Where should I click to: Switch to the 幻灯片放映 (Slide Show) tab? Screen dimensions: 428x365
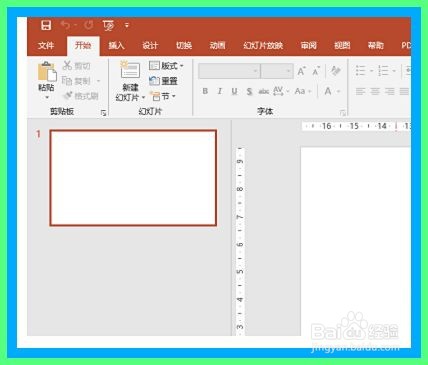(263, 45)
